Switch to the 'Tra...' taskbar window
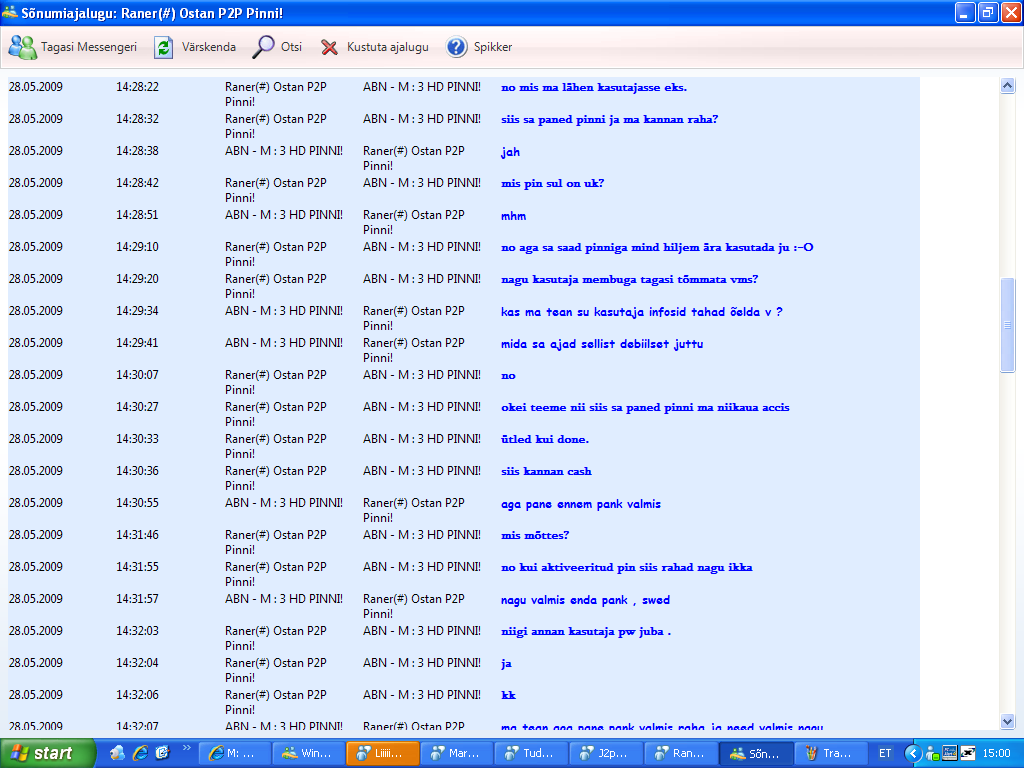 pyautogui.click(x=829, y=753)
